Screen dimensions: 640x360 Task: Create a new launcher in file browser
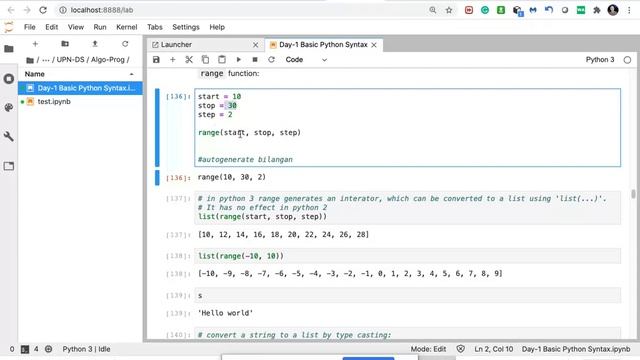pyautogui.click(x=35, y=44)
